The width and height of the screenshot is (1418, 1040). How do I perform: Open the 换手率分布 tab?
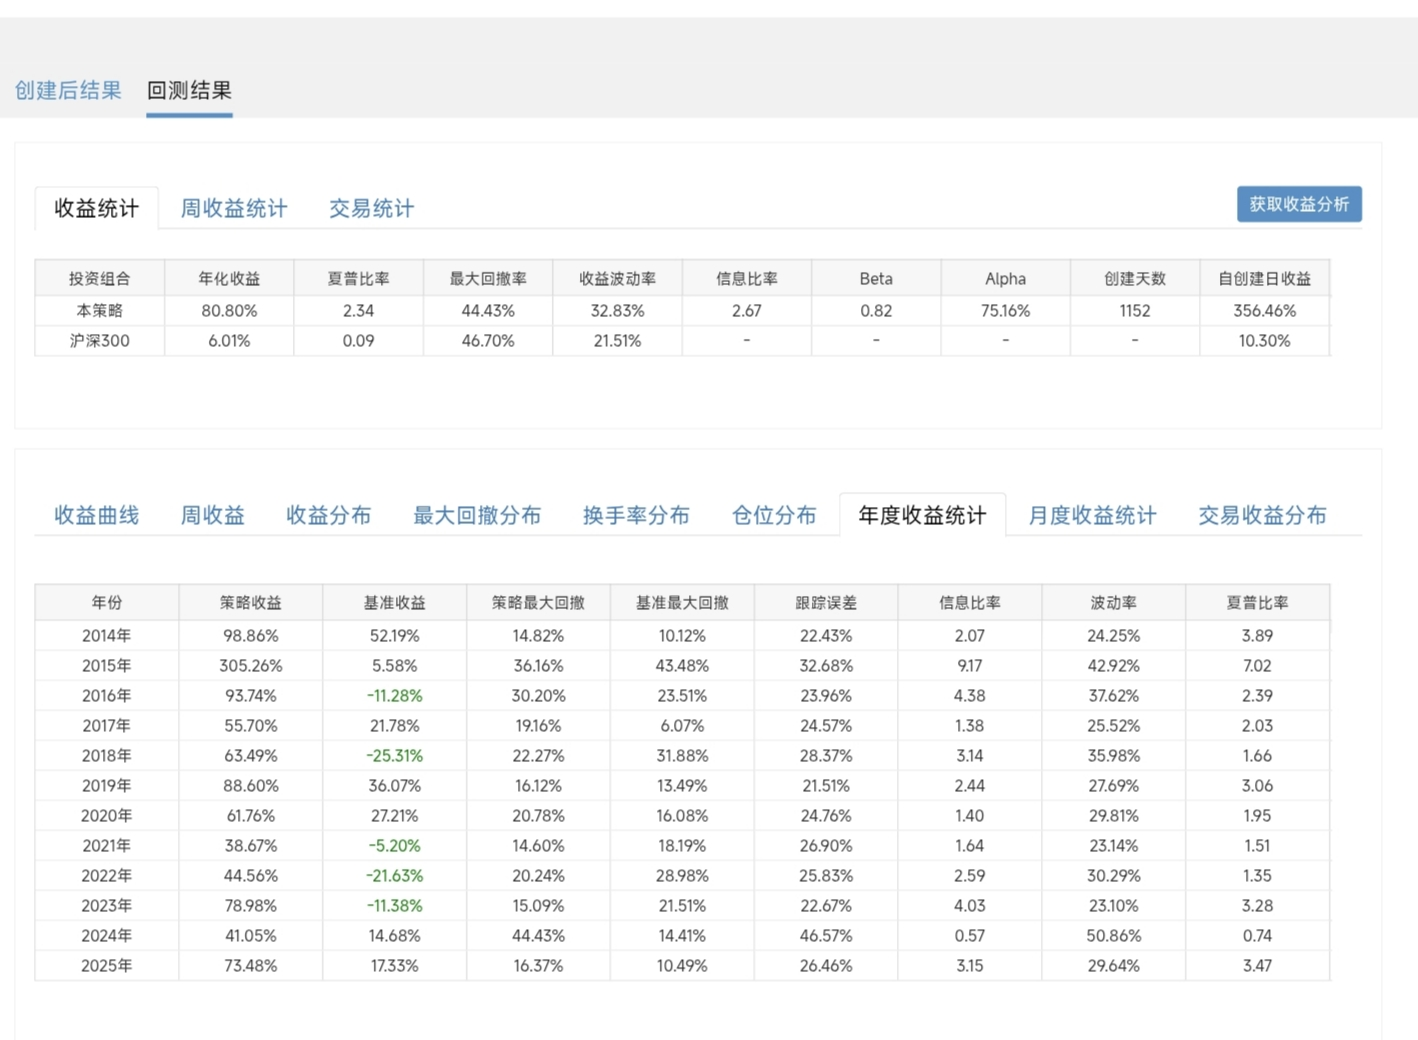tap(636, 515)
